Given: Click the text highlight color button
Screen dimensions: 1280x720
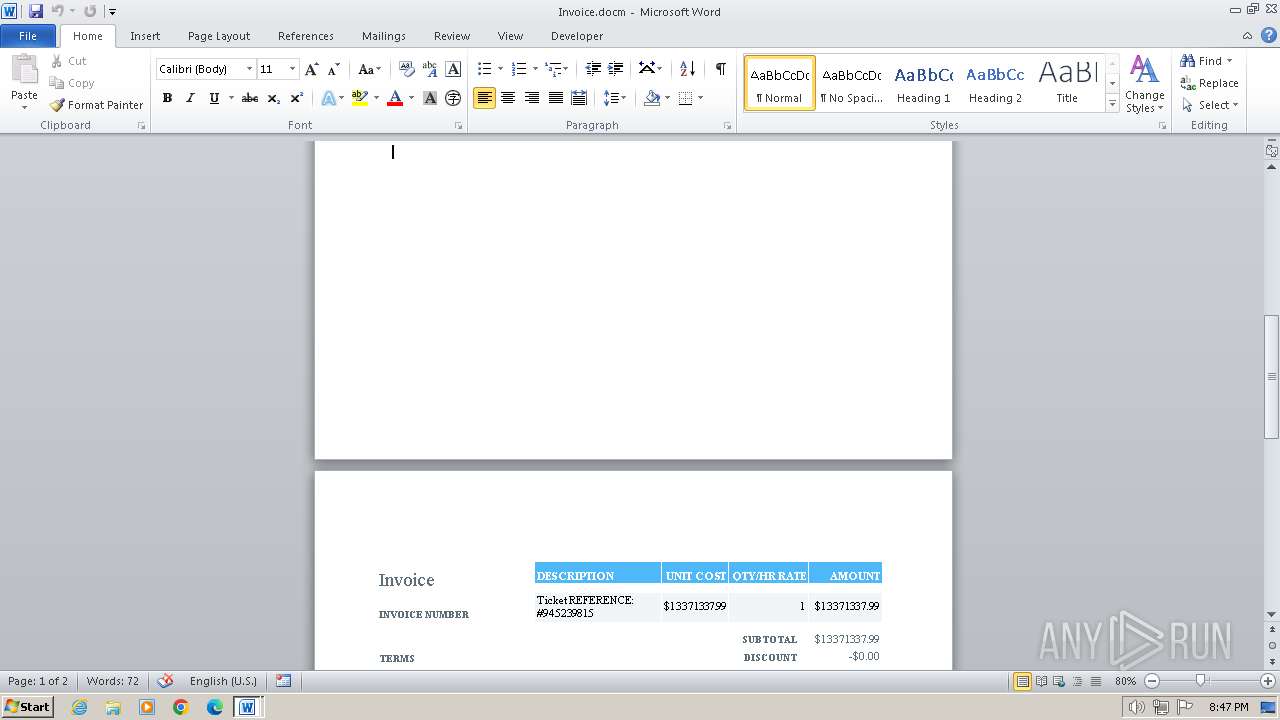Looking at the screenshot, I should (360, 98).
